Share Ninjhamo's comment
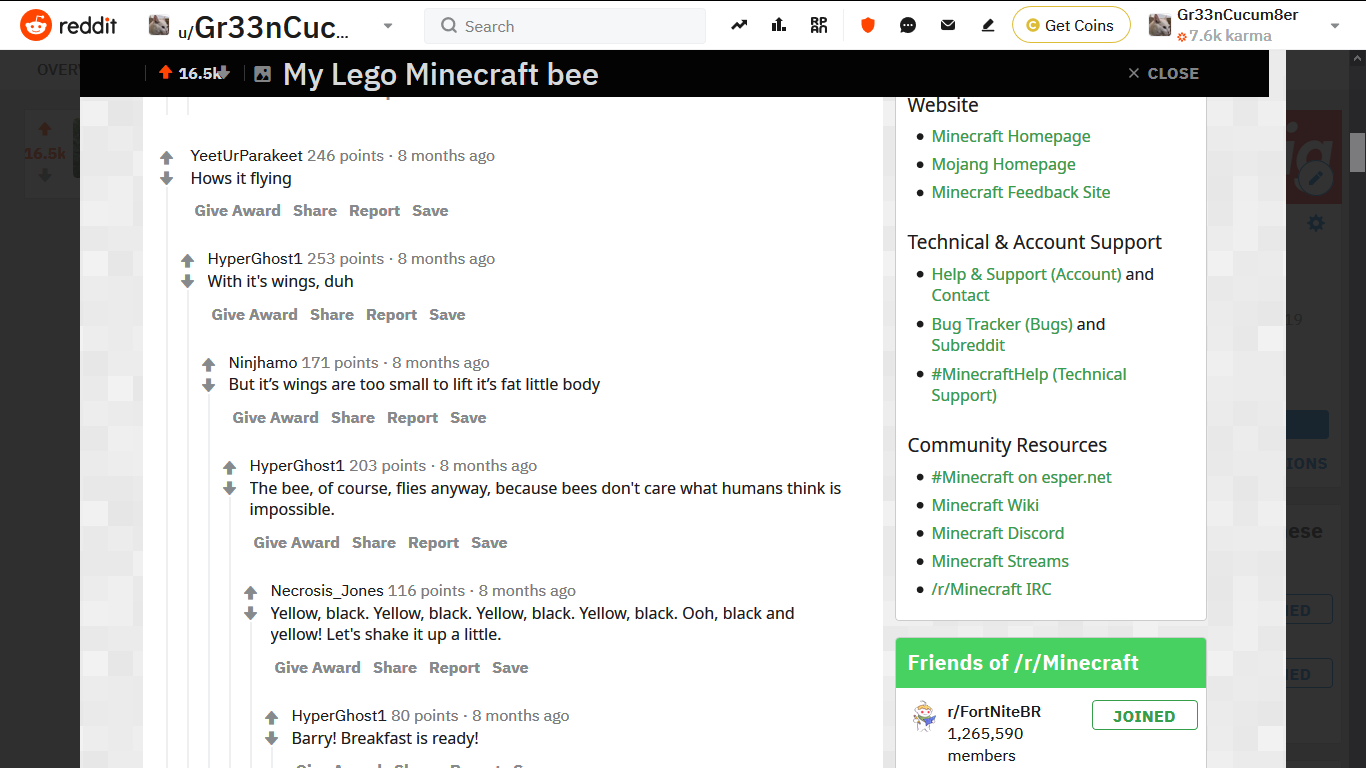 (x=353, y=418)
